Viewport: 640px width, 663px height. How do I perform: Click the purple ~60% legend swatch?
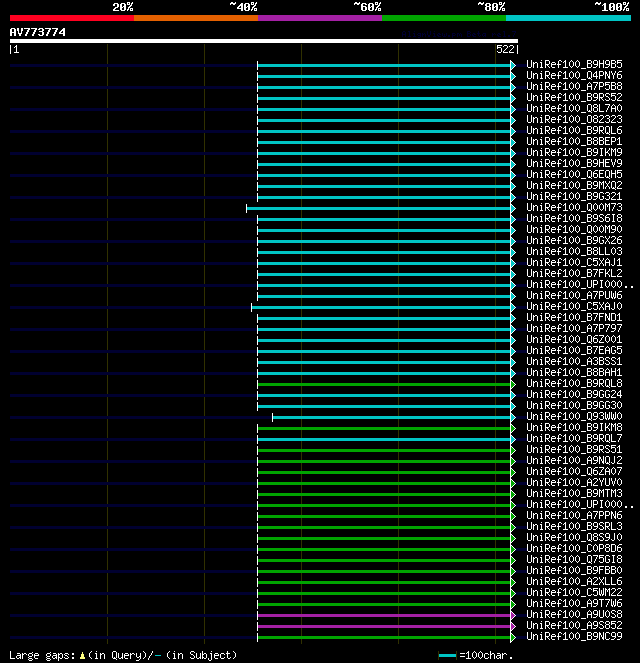pos(320,18)
